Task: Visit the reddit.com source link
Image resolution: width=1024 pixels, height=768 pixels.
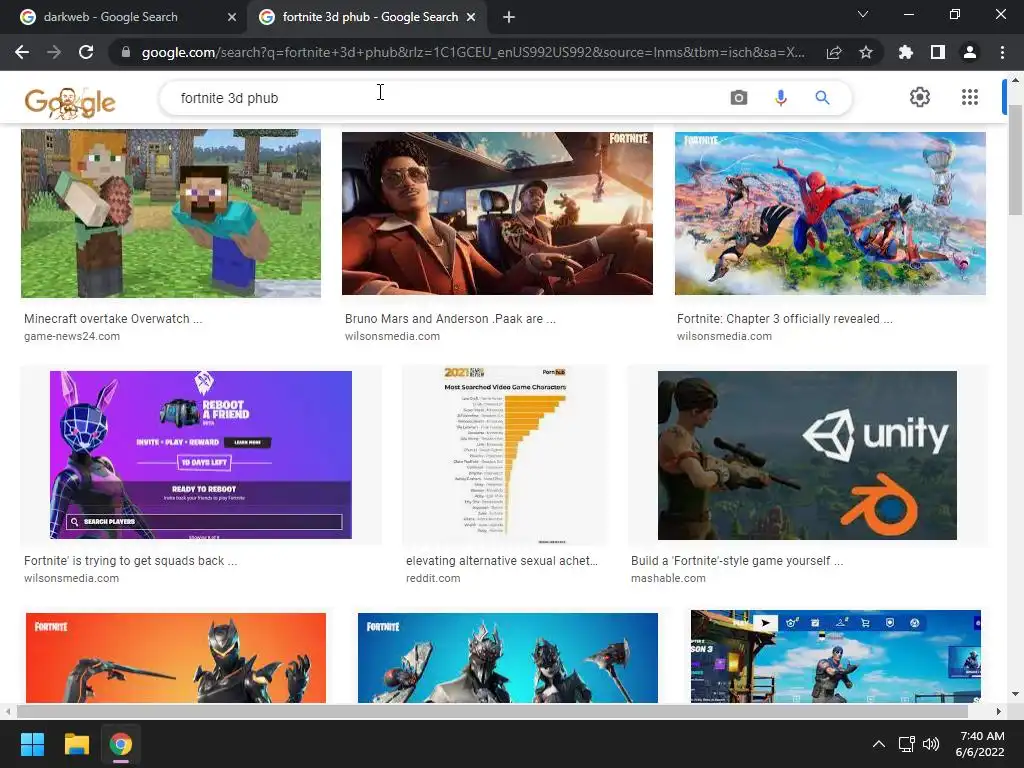Action: pos(433,578)
